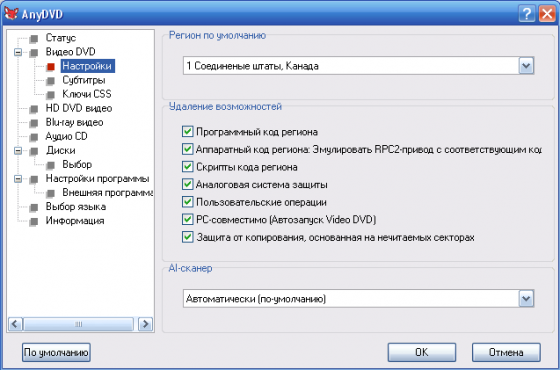Screen dimensions: 560x370
Task: Select HD DVD видео tree entry
Action: [79, 108]
